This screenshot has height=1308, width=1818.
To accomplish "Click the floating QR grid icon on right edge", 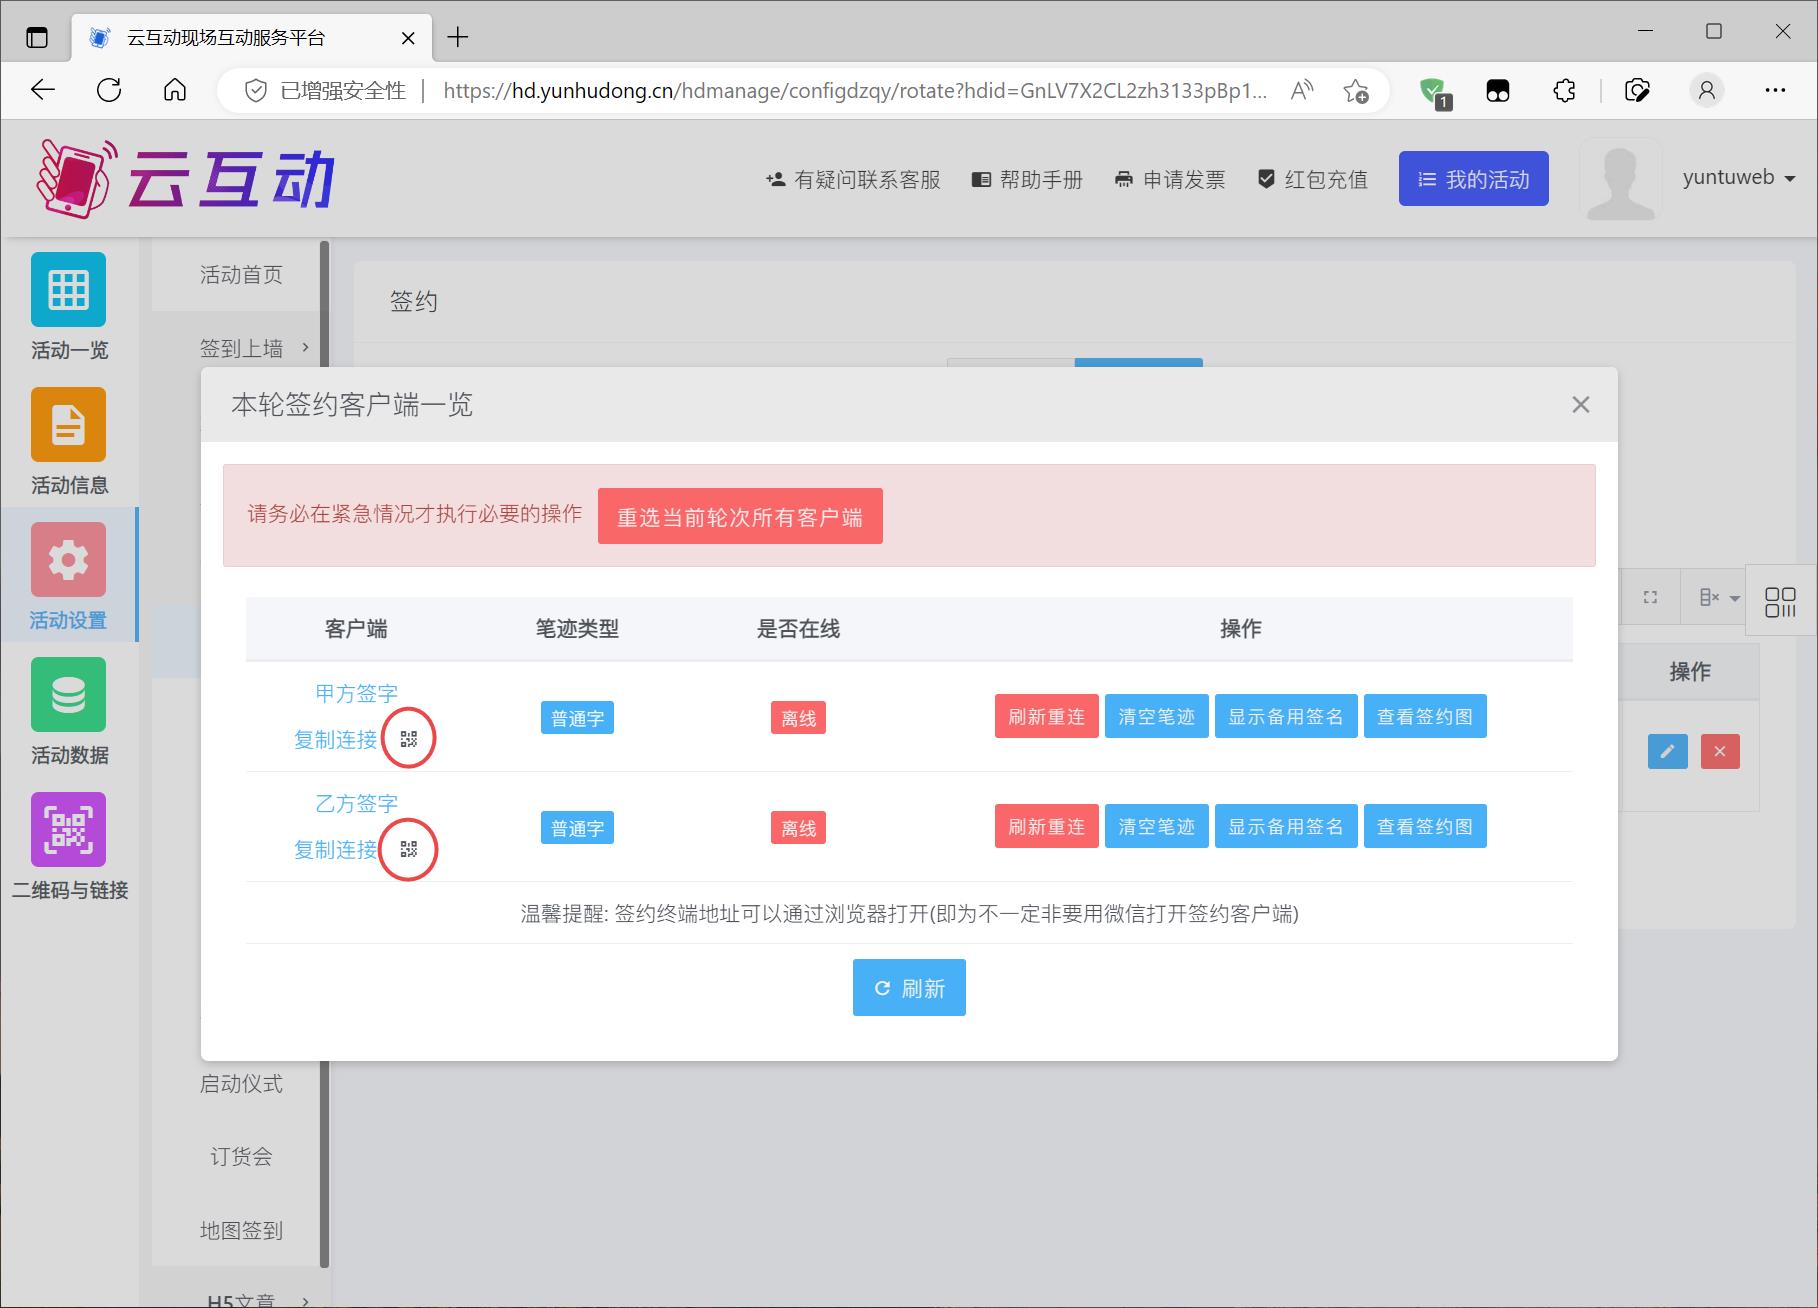I will pyautogui.click(x=1780, y=601).
